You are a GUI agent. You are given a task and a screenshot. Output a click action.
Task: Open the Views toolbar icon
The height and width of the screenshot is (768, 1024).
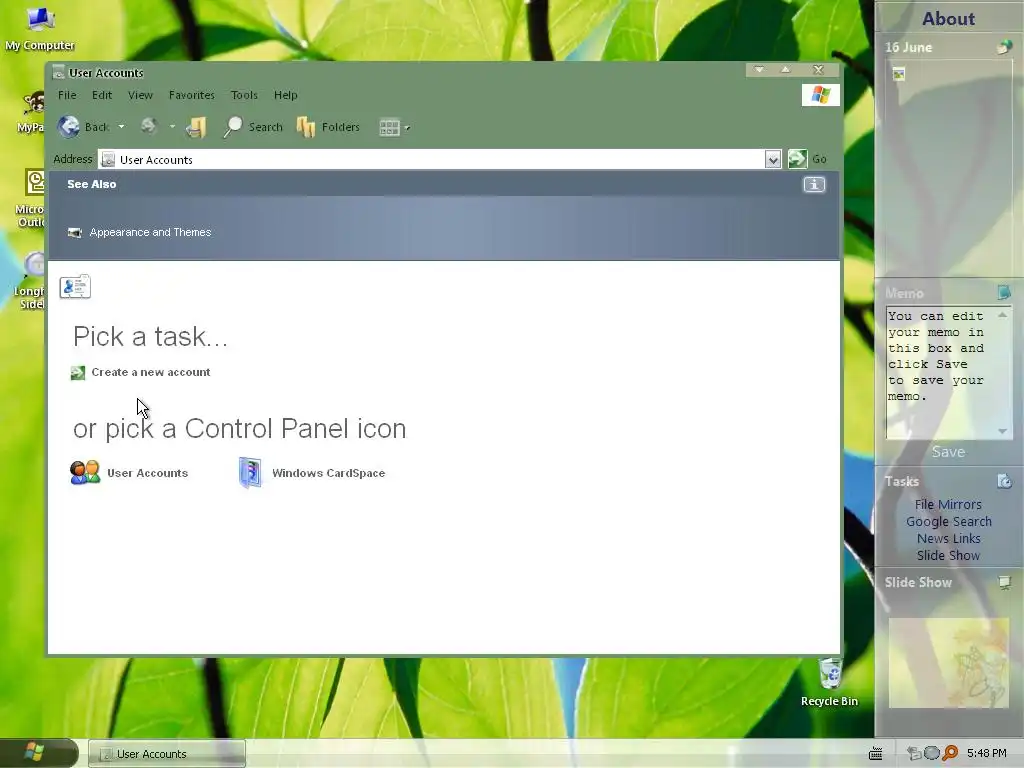click(x=389, y=127)
